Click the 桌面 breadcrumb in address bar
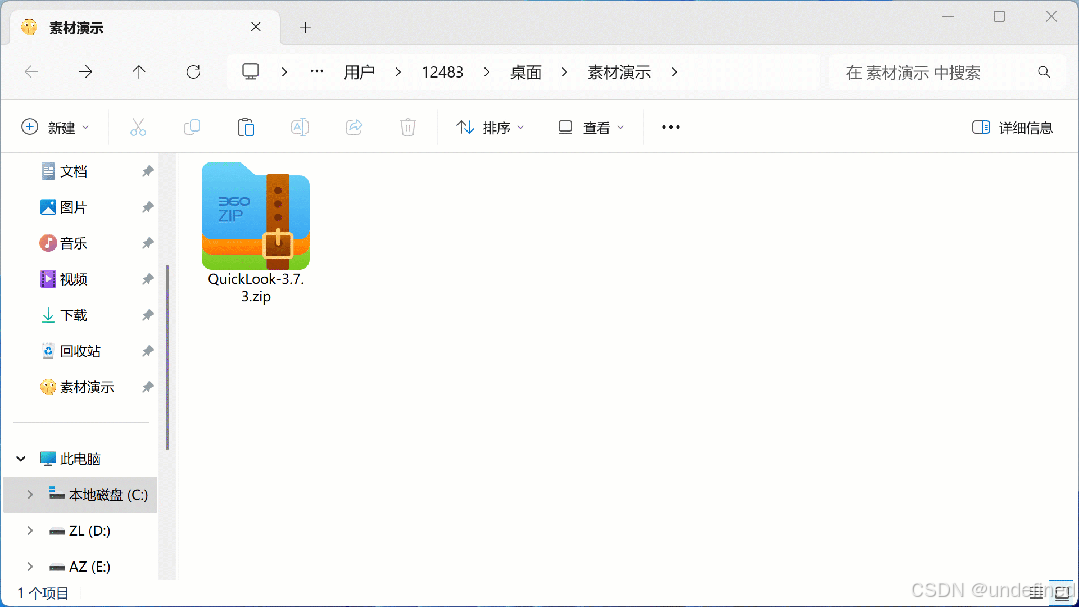Screen dimensions: 1079x607 [525, 72]
